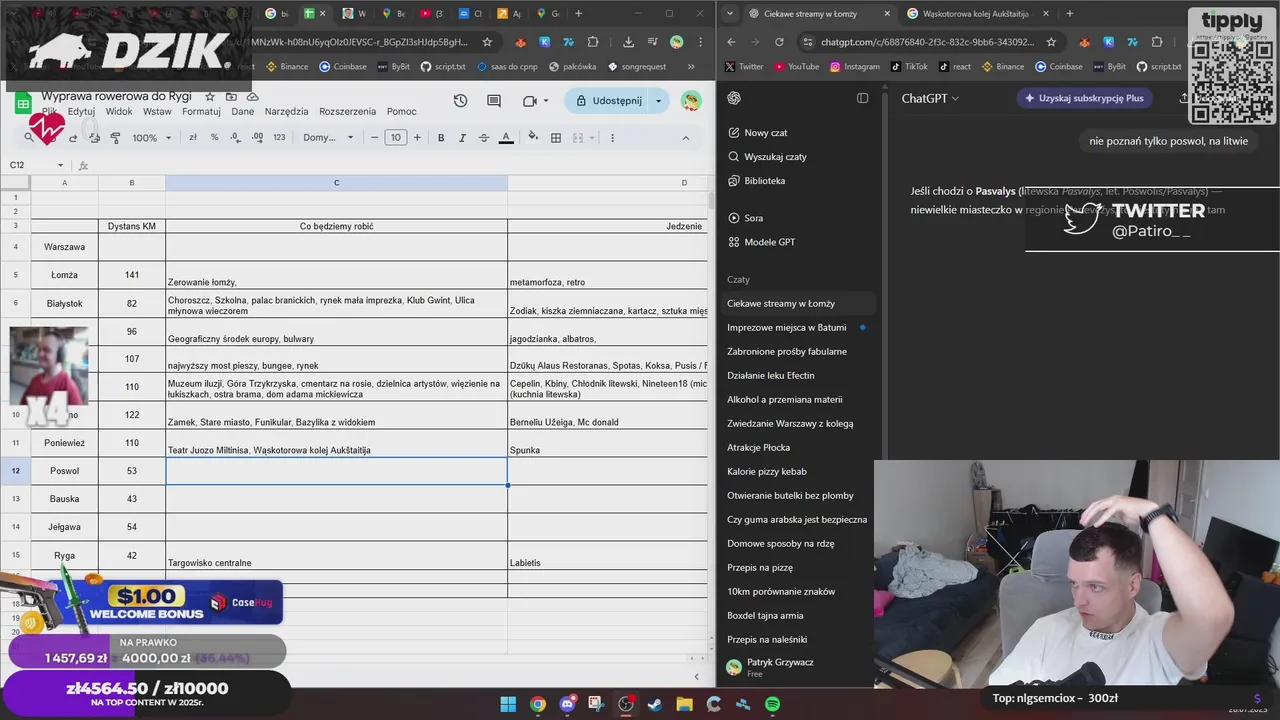Click the Windows Start button
Screen dimensions: 1280x720
(x=508, y=704)
